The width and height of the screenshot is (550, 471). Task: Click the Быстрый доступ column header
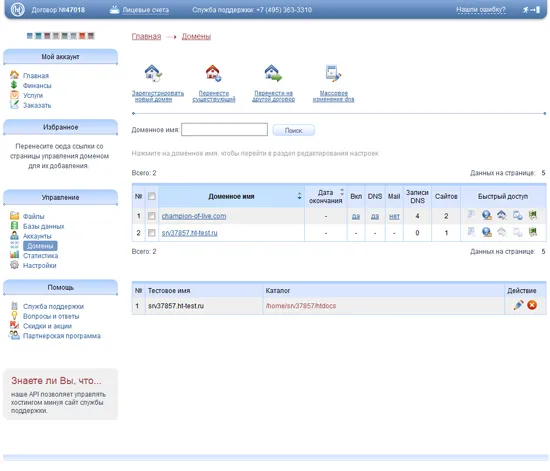pyautogui.click(x=503, y=196)
